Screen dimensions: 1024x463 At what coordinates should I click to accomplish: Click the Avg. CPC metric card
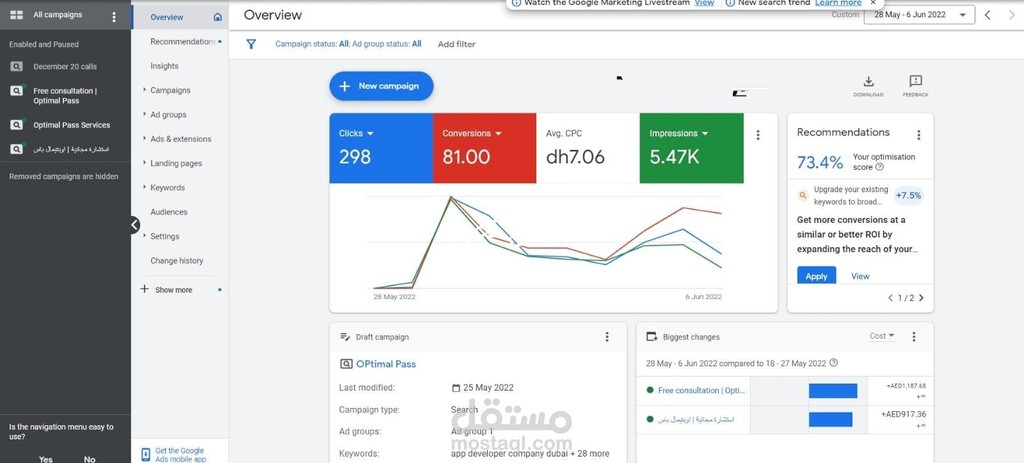click(x=588, y=148)
